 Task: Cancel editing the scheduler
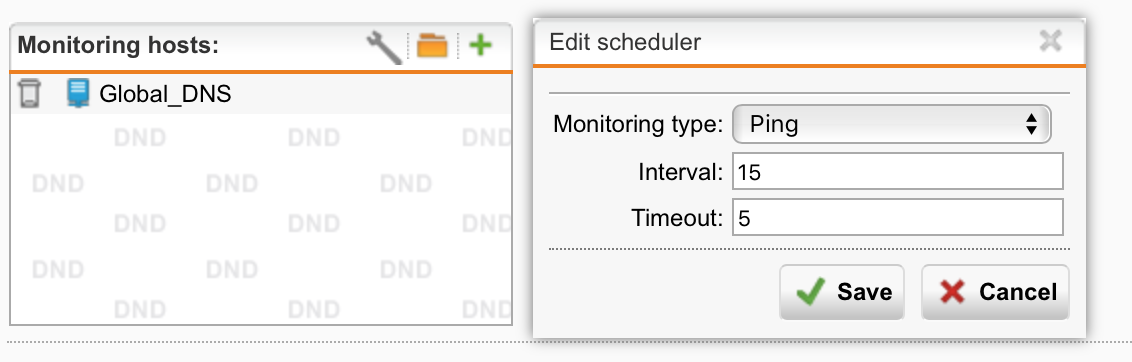click(995, 292)
